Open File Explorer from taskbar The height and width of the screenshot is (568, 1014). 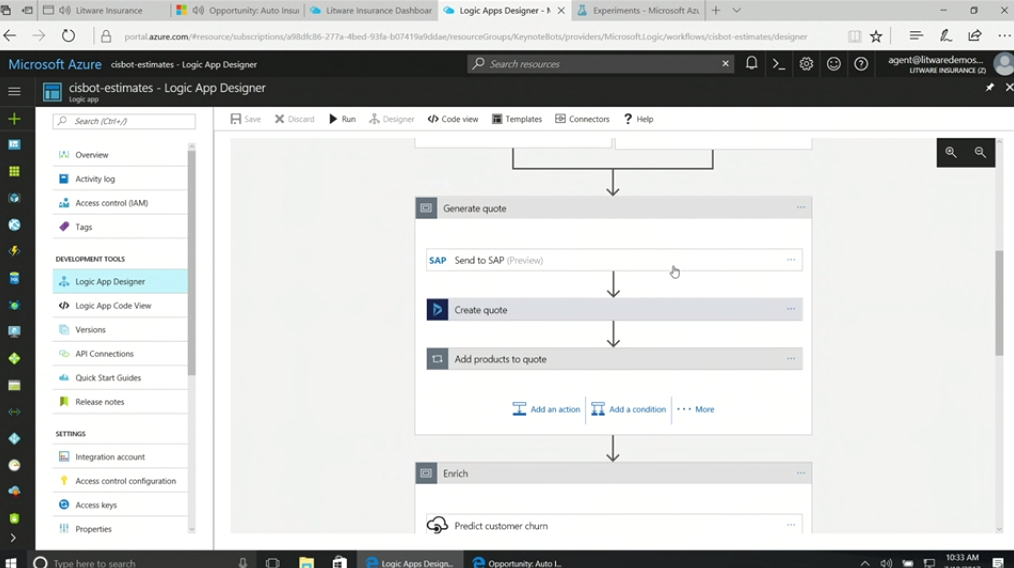(x=307, y=562)
